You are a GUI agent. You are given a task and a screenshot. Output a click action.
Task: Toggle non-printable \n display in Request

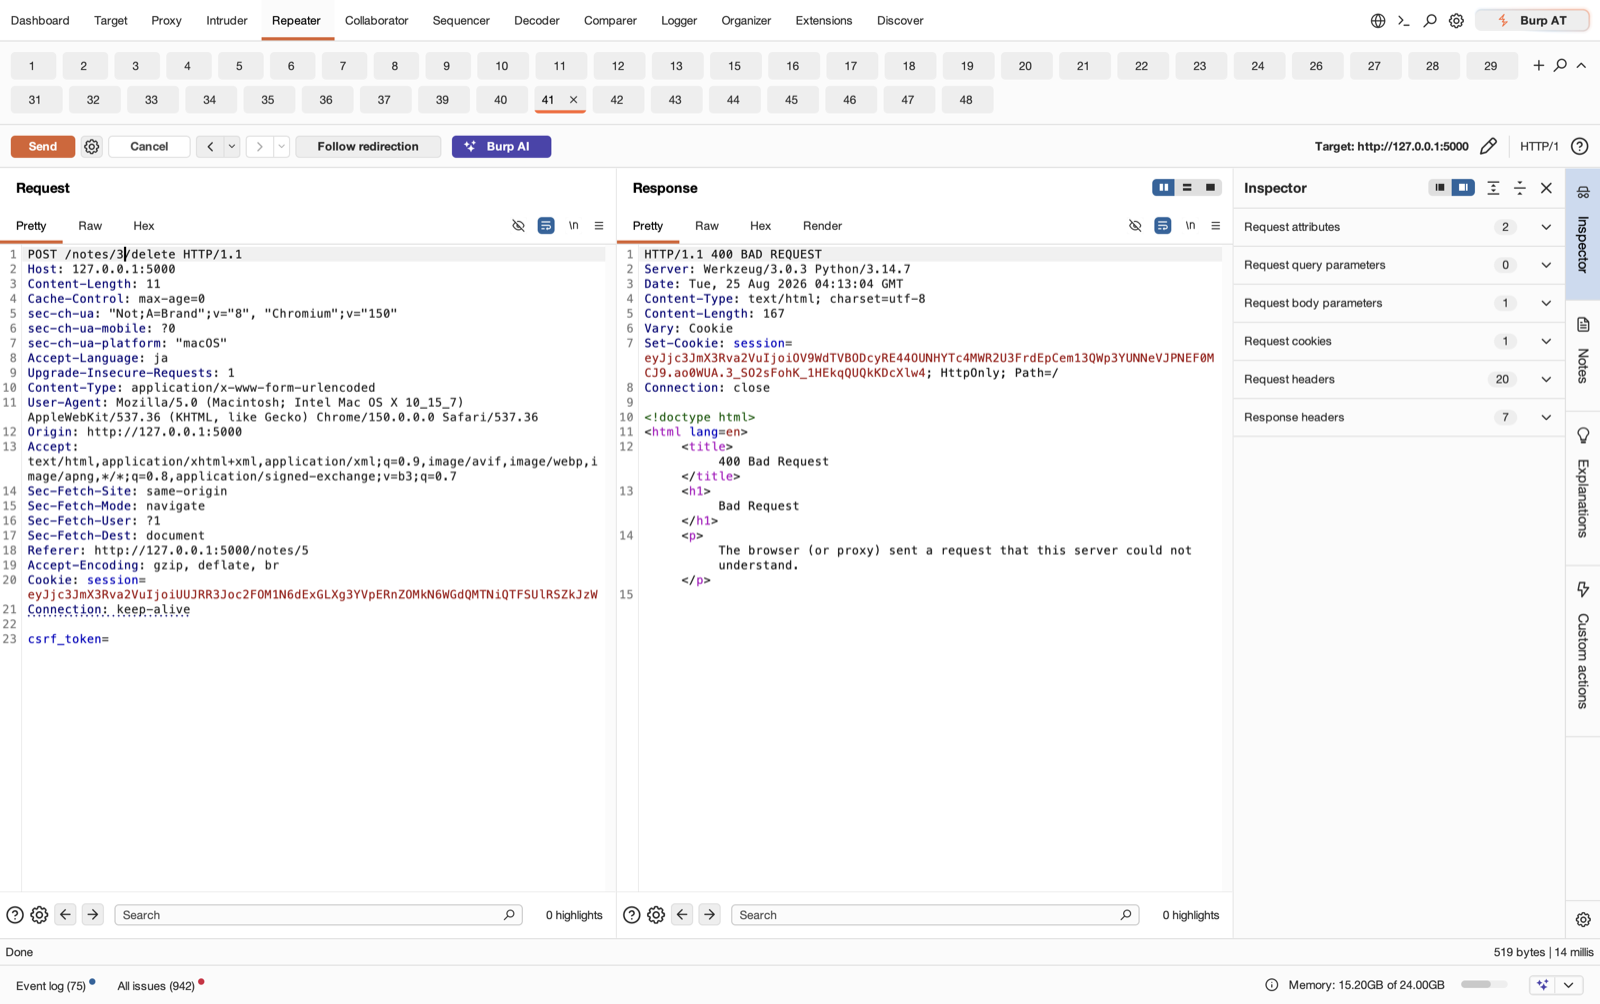(574, 226)
